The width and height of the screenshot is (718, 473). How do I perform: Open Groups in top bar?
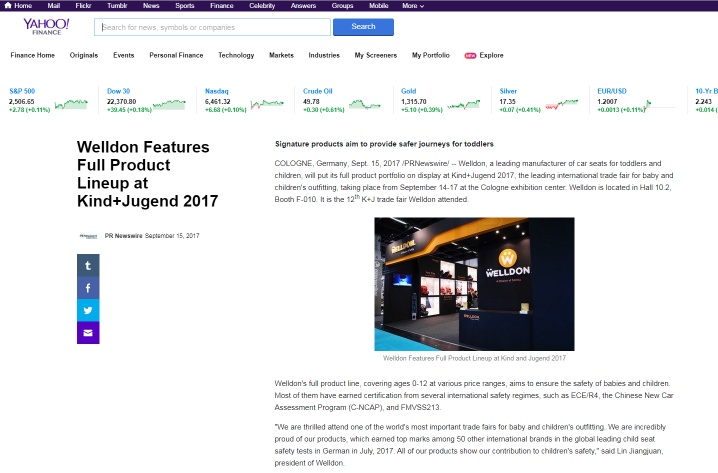tap(342, 5)
